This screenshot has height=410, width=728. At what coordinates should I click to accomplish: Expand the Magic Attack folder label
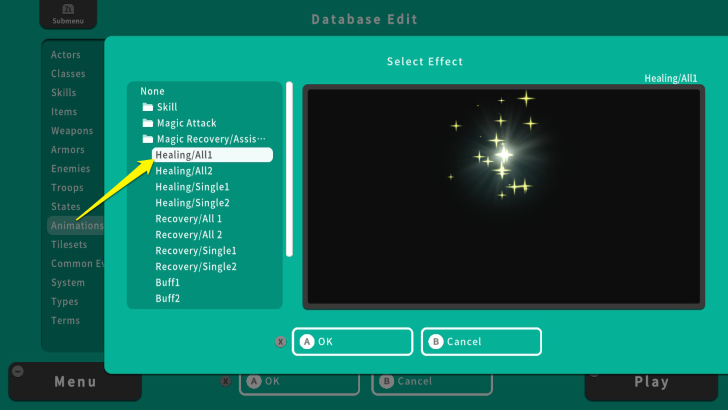coord(187,123)
